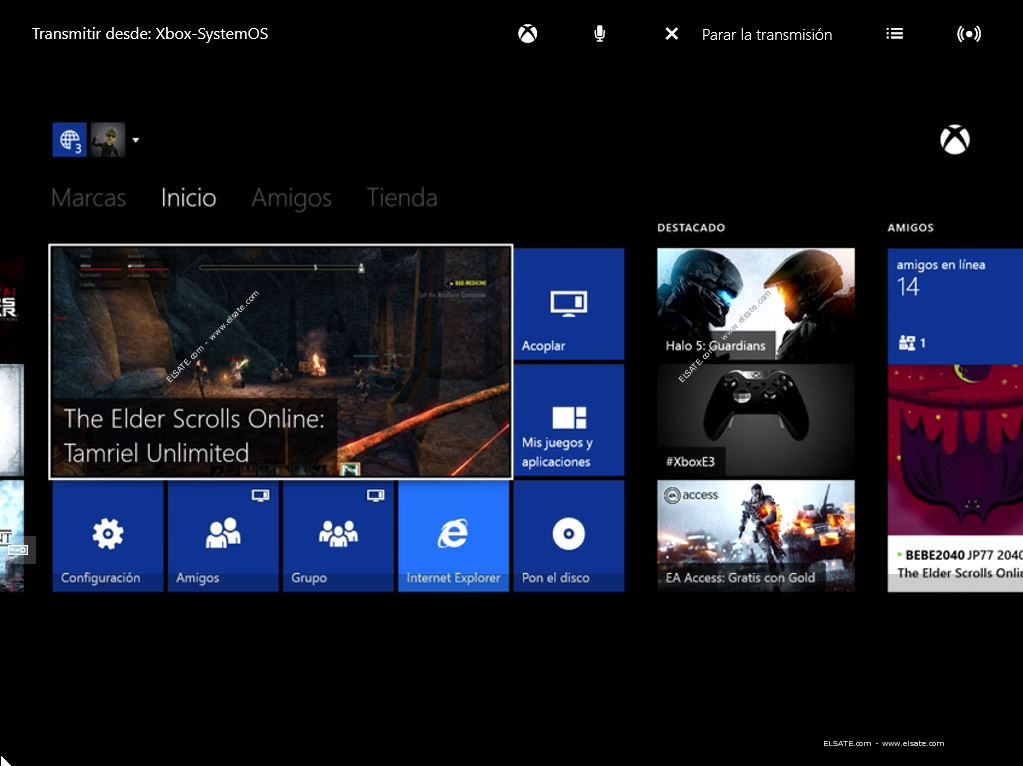
Task: Open the amigos en línea 14 tile
Action: (x=955, y=305)
